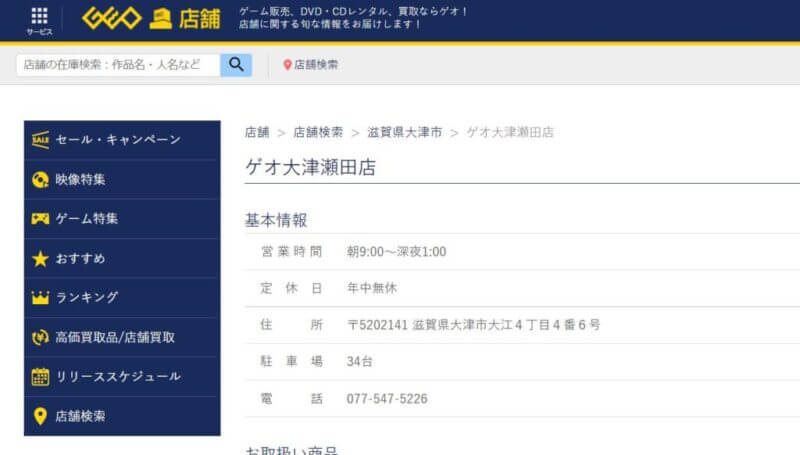Click the 定休日 row label

pyautogui.click(x=292, y=288)
